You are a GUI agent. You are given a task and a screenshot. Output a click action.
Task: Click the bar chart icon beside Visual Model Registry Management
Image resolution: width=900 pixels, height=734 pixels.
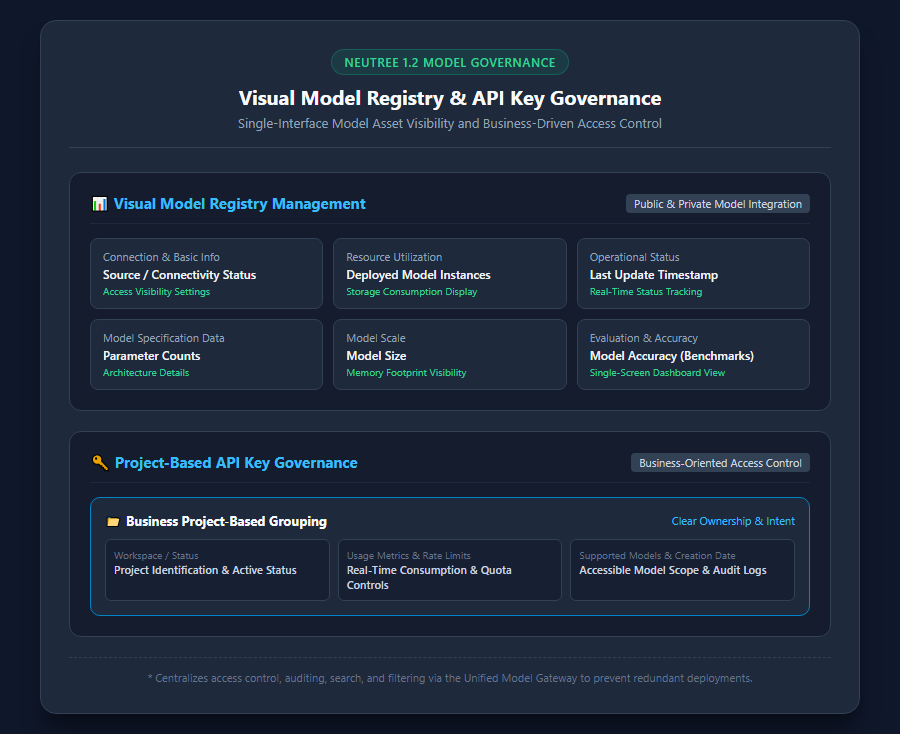[100, 204]
